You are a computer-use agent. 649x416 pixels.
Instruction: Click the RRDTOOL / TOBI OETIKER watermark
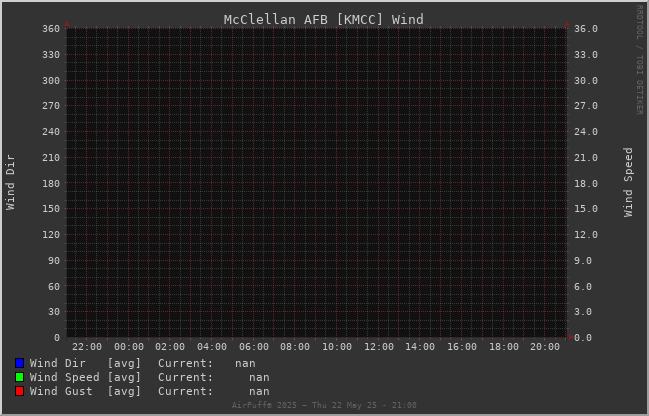(639, 60)
